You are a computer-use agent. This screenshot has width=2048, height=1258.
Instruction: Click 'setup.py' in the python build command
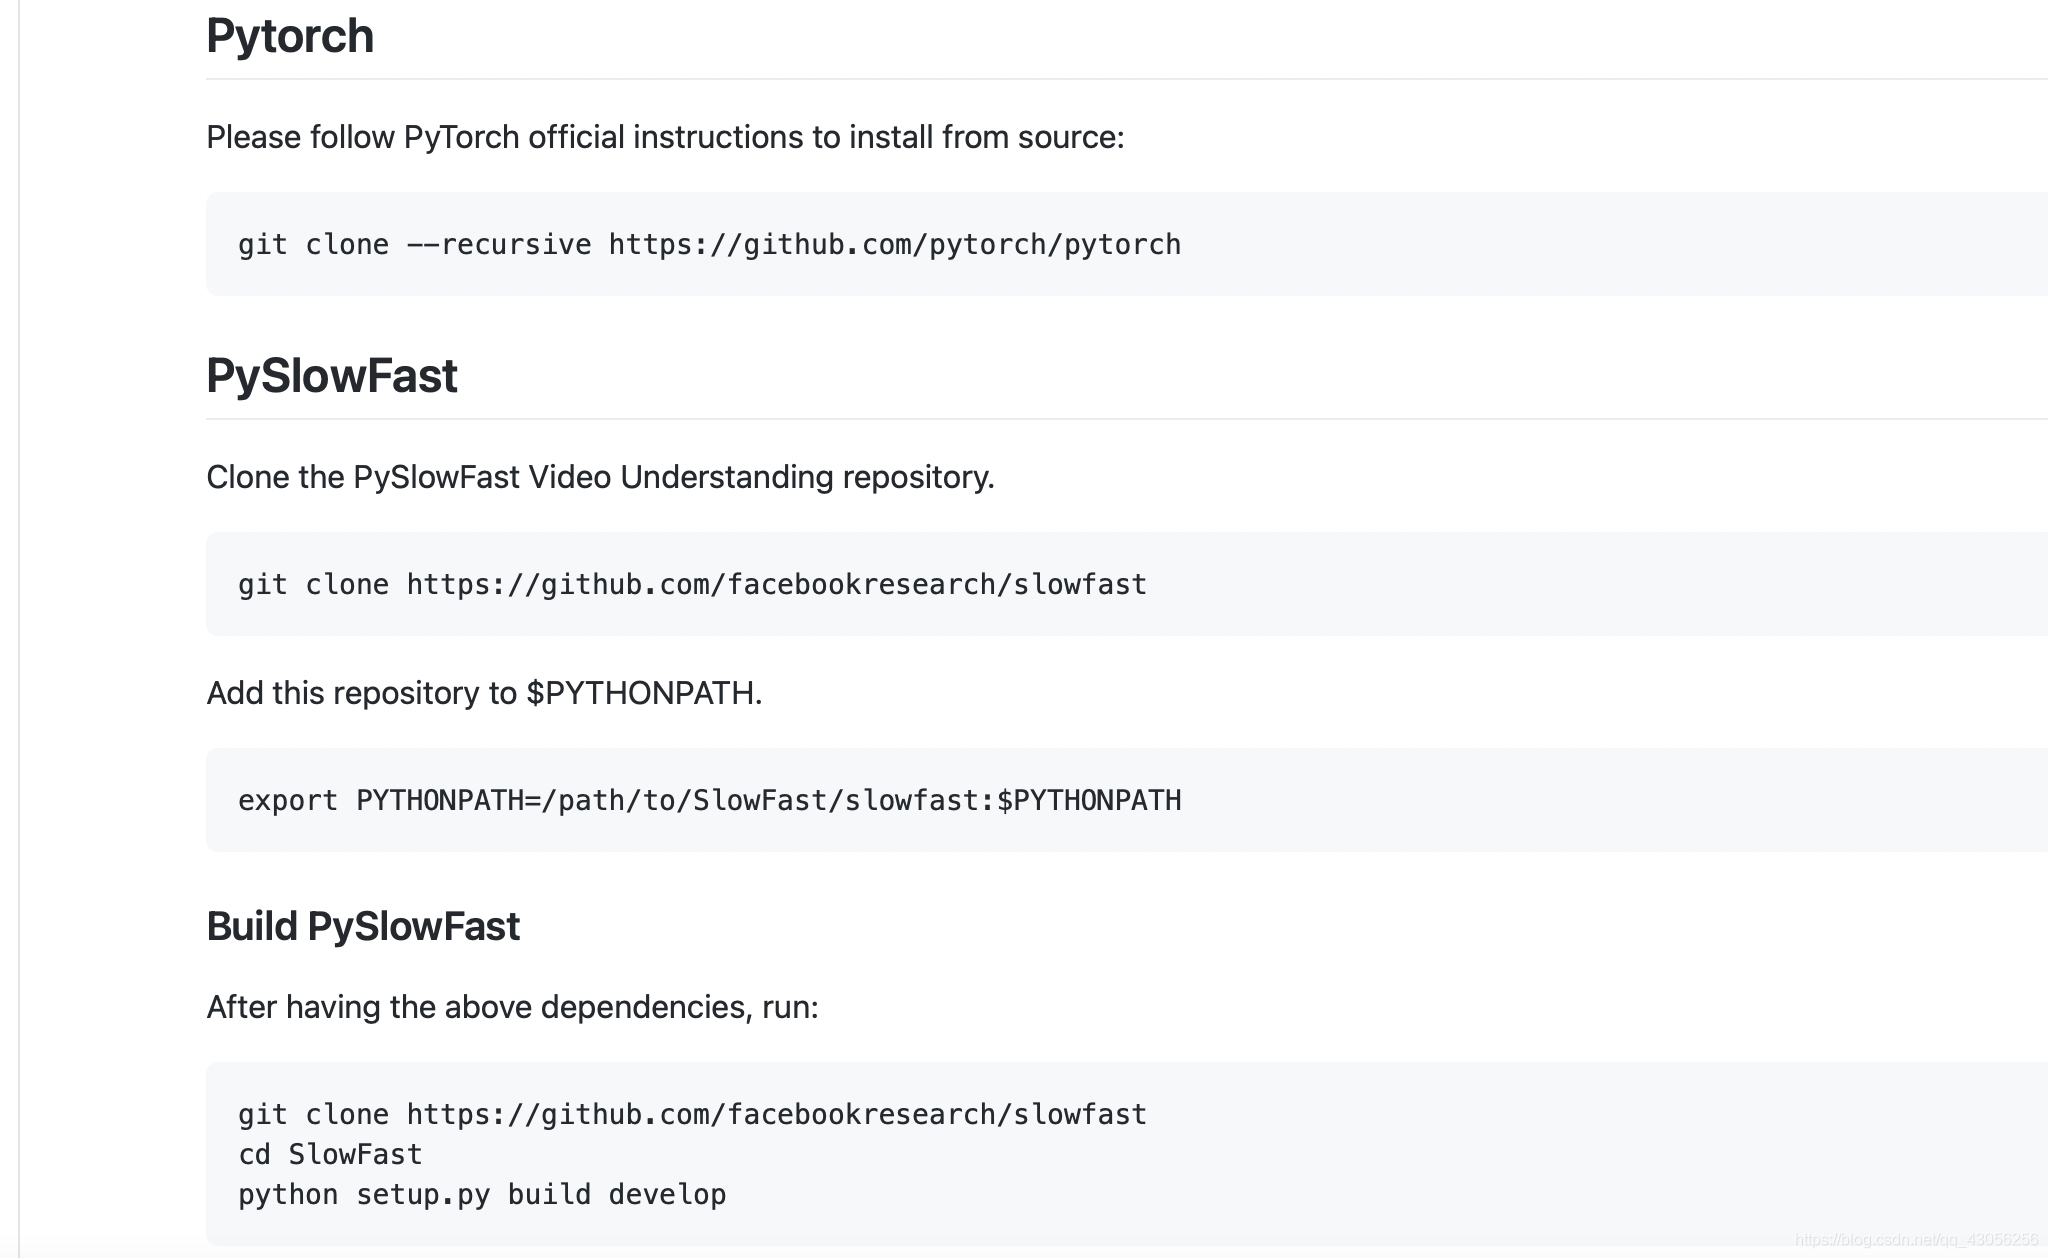(423, 1195)
